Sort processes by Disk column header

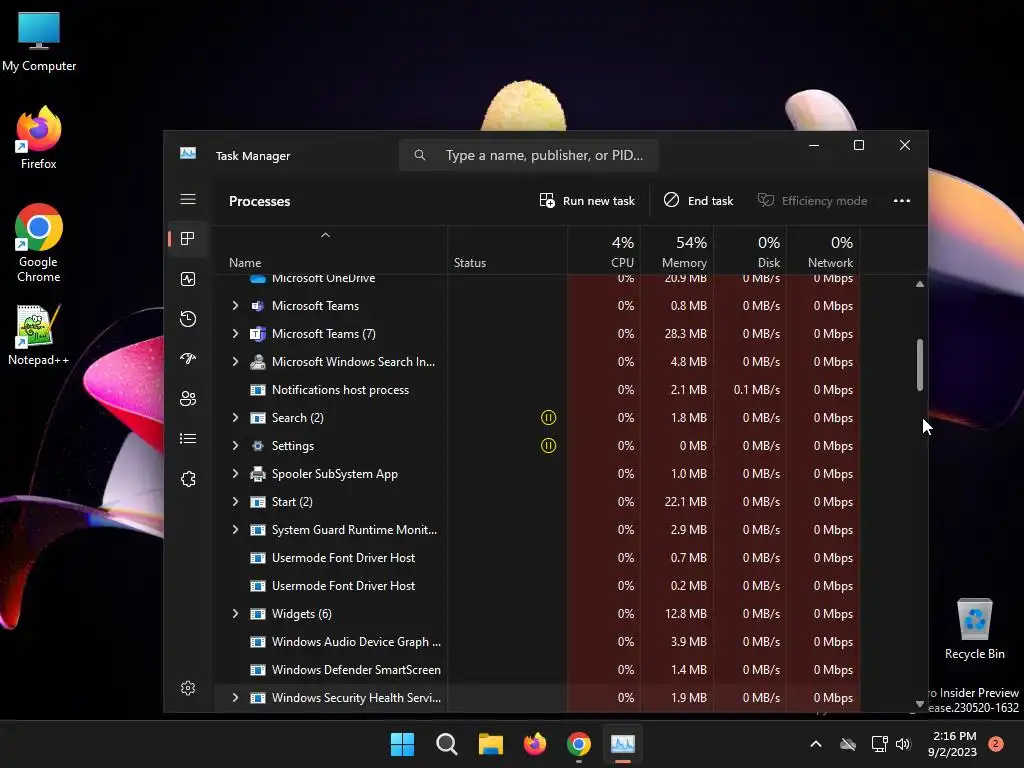coord(750,251)
